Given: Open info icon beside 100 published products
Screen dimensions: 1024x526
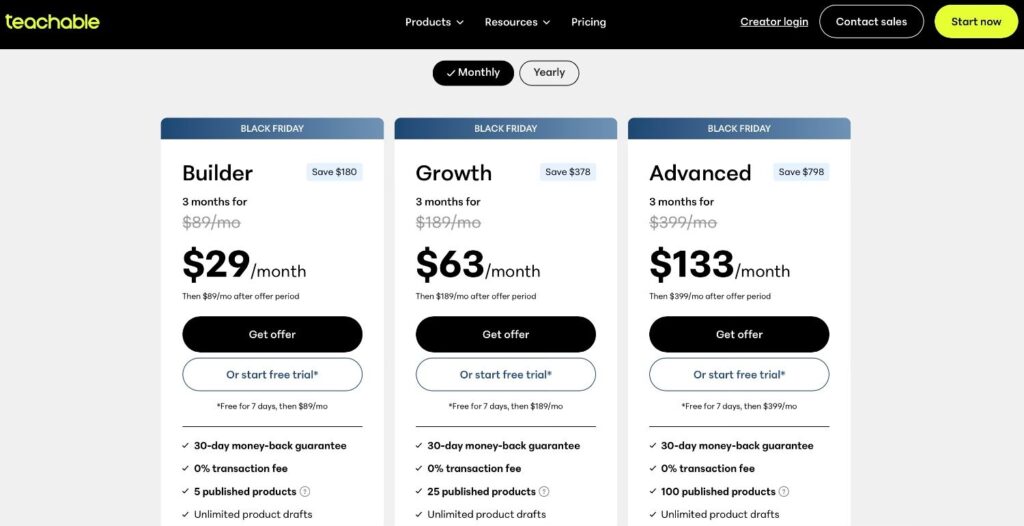Looking at the screenshot, I should tap(784, 491).
